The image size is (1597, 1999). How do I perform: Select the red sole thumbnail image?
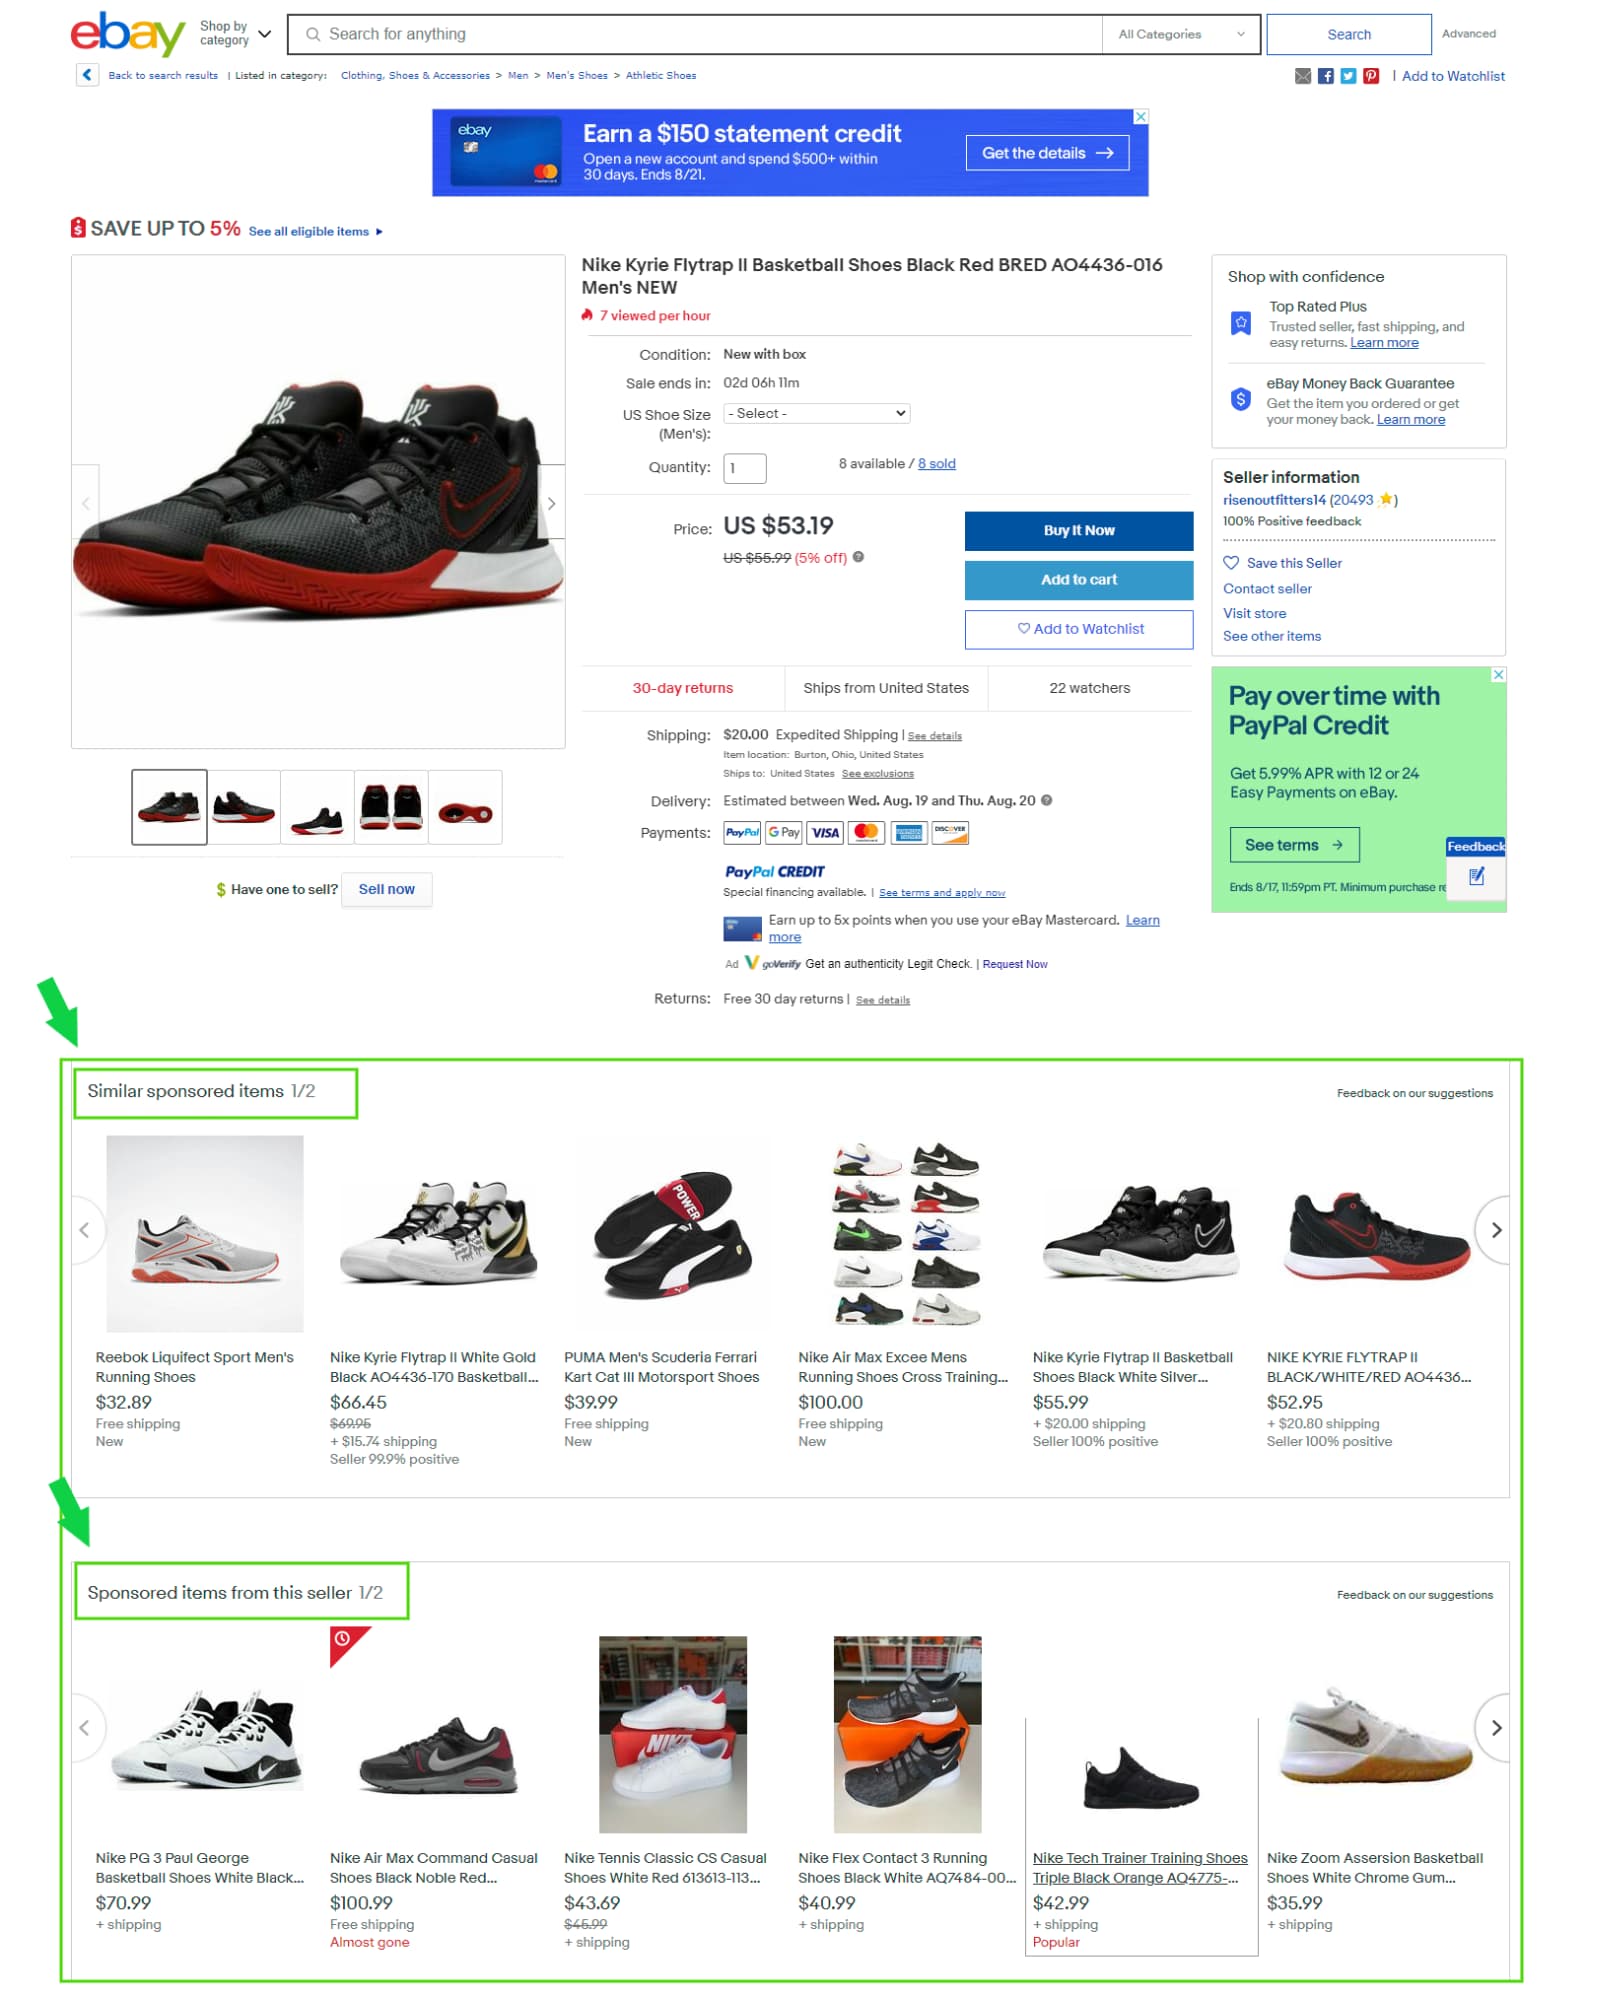click(x=465, y=806)
